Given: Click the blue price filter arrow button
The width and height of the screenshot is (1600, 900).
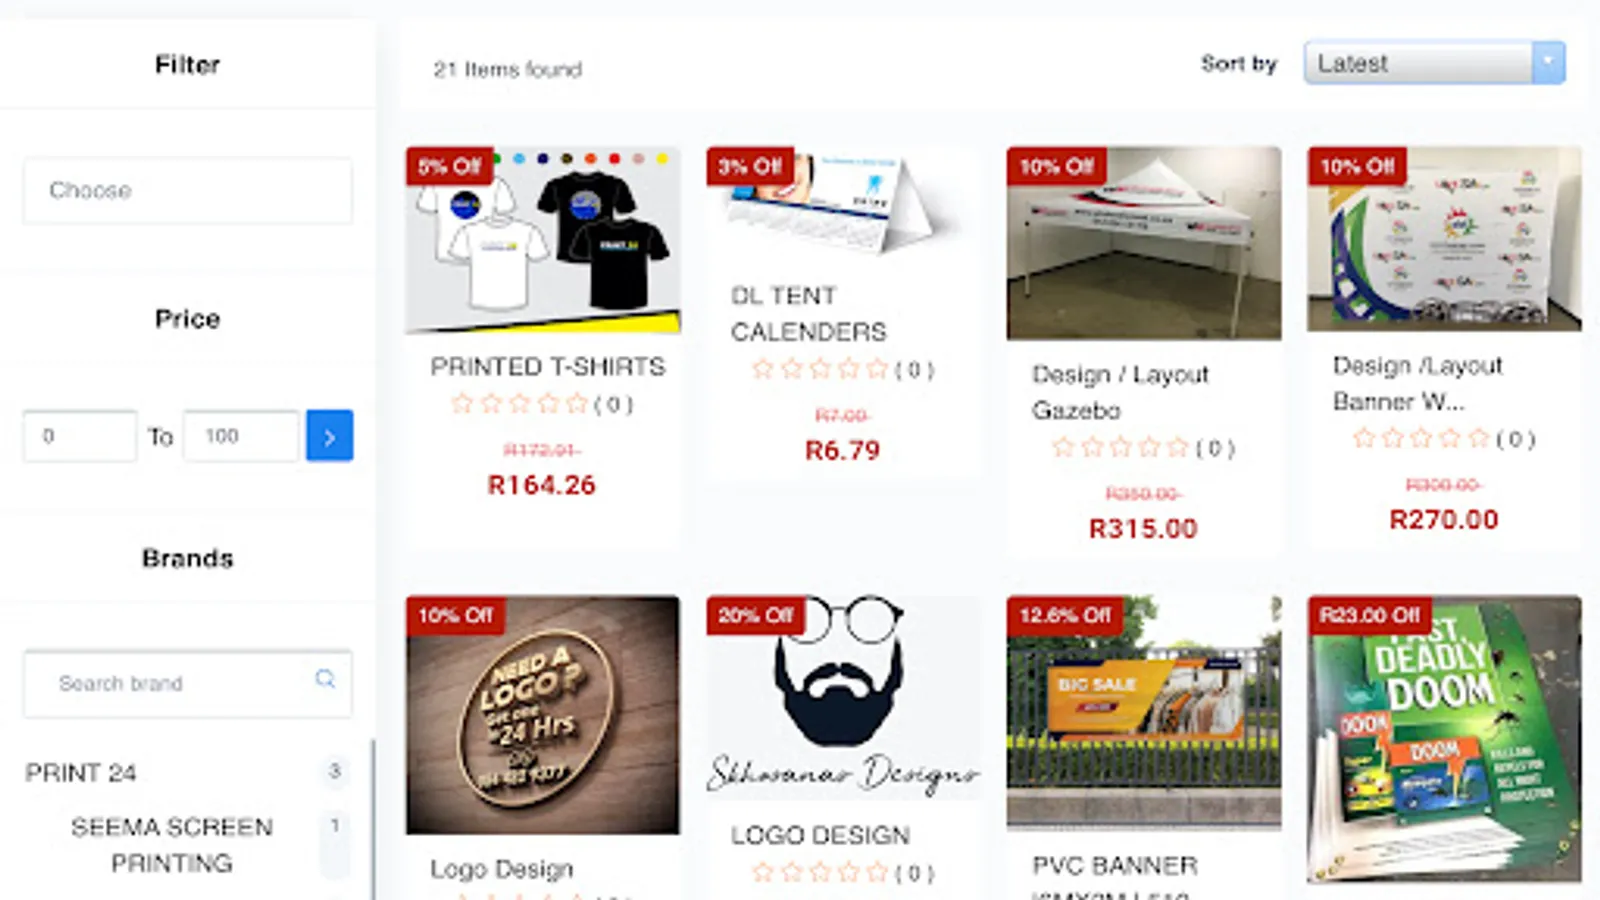Looking at the screenshot, I should point(329,436).
